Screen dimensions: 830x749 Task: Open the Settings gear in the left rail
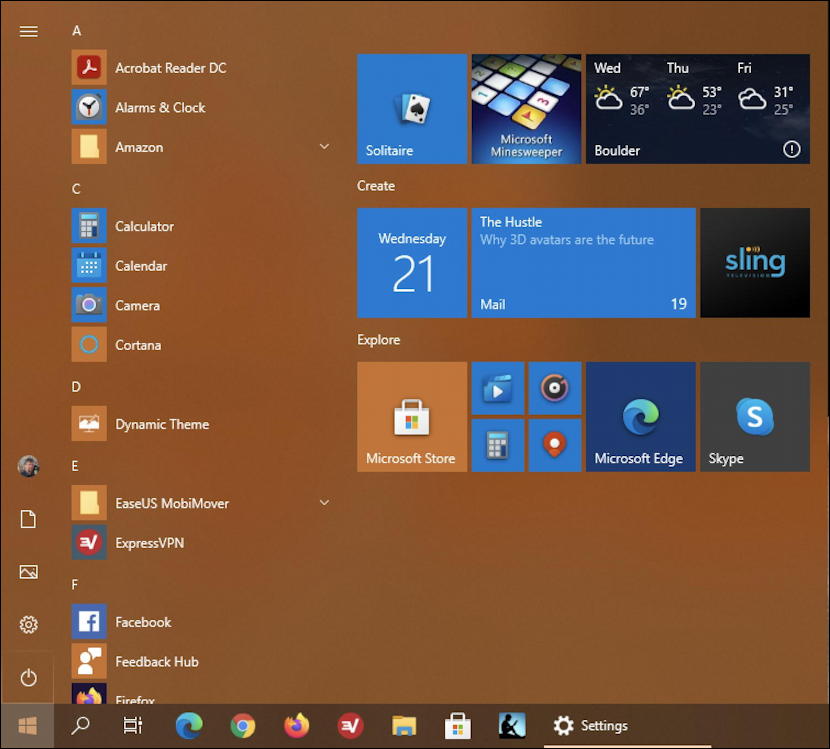[28, 624]
